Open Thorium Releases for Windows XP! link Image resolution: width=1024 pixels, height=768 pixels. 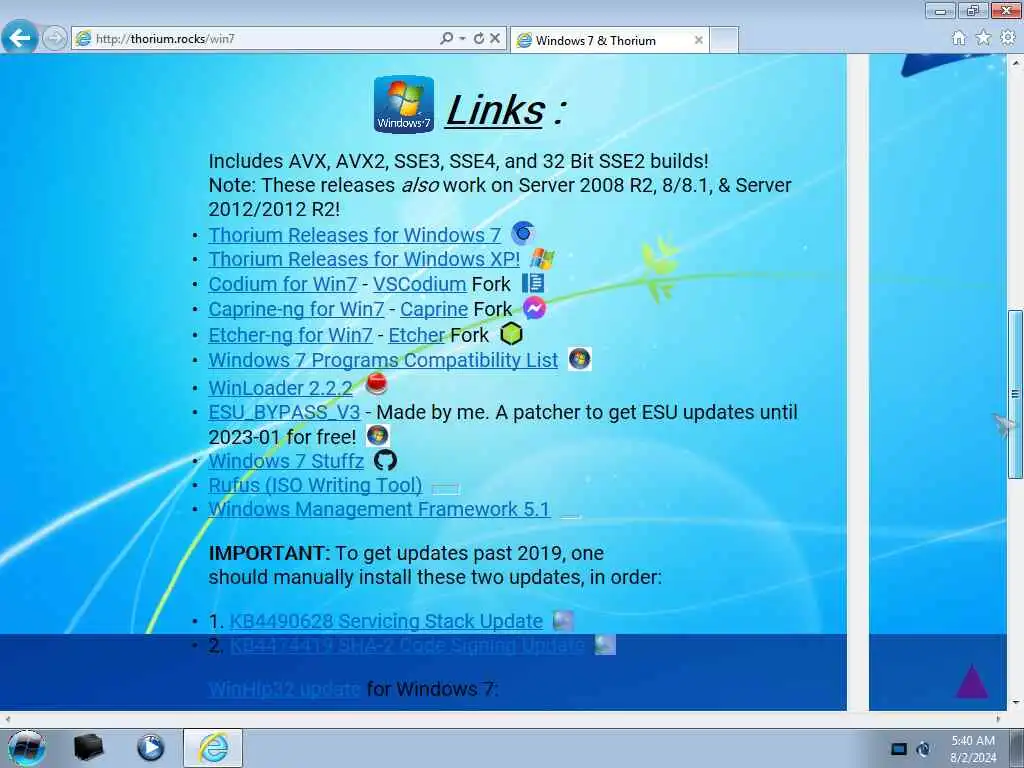click(364, 259)
